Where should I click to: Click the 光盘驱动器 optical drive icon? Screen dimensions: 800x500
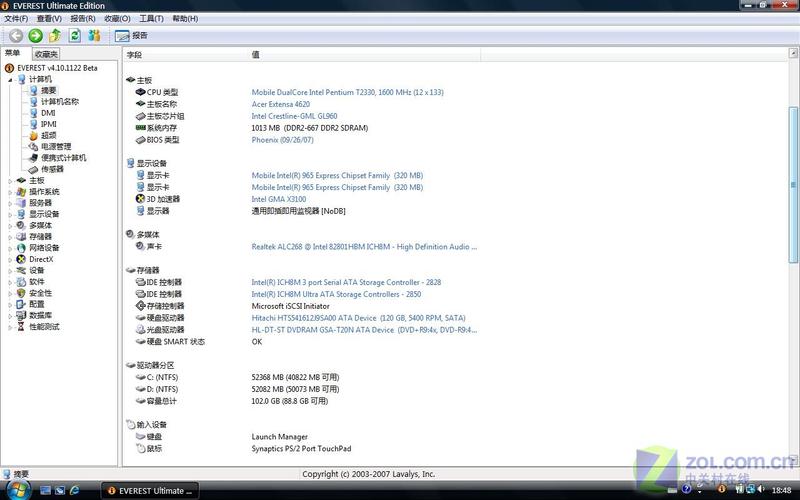click(141, 330)
